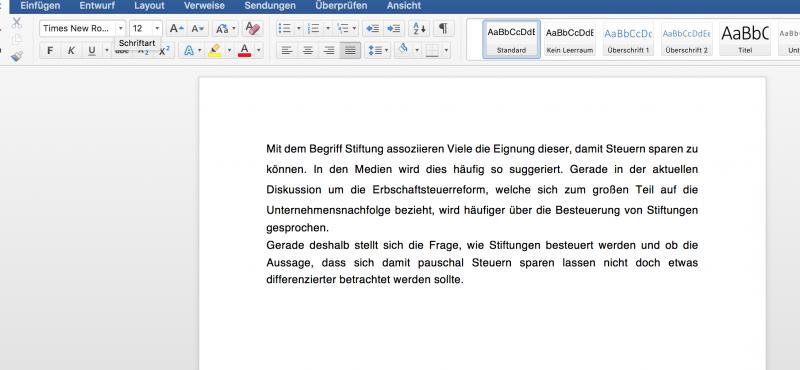Image resolution: width=800 pixels, height=370 pixels.
Task: Switch to the Layout ribbon tab
Action: pos(149,6)
